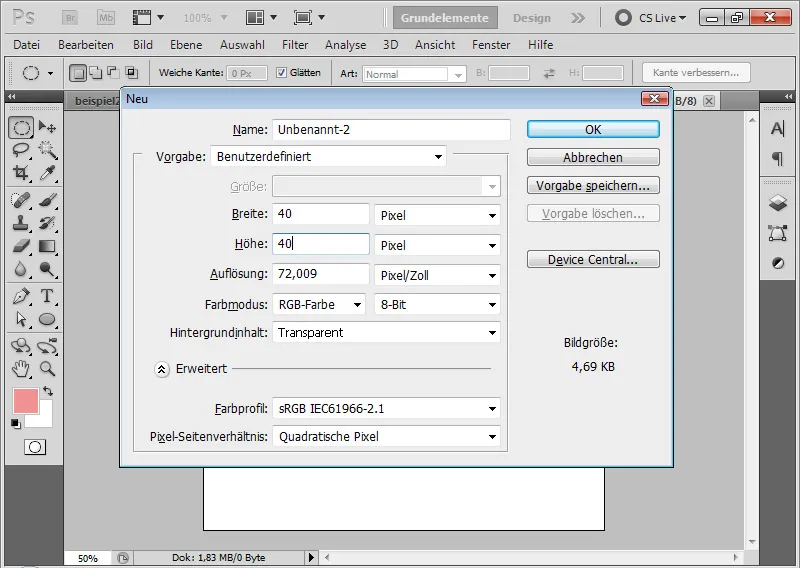Image resolution: width=800 pixels, height=568 pixels.
Task: Select the Spot Healing Brush tool
Action: pos(21,200)
